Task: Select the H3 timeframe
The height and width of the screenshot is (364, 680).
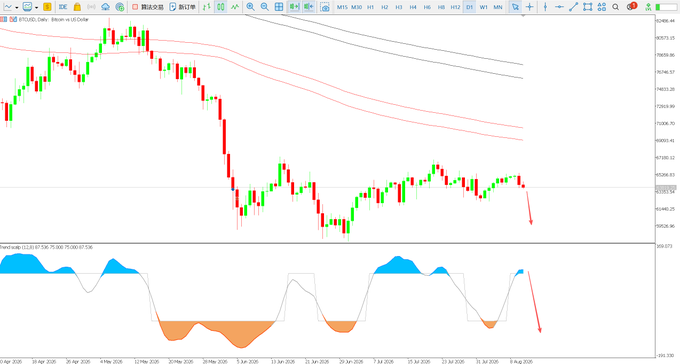Action: [399, 7]
